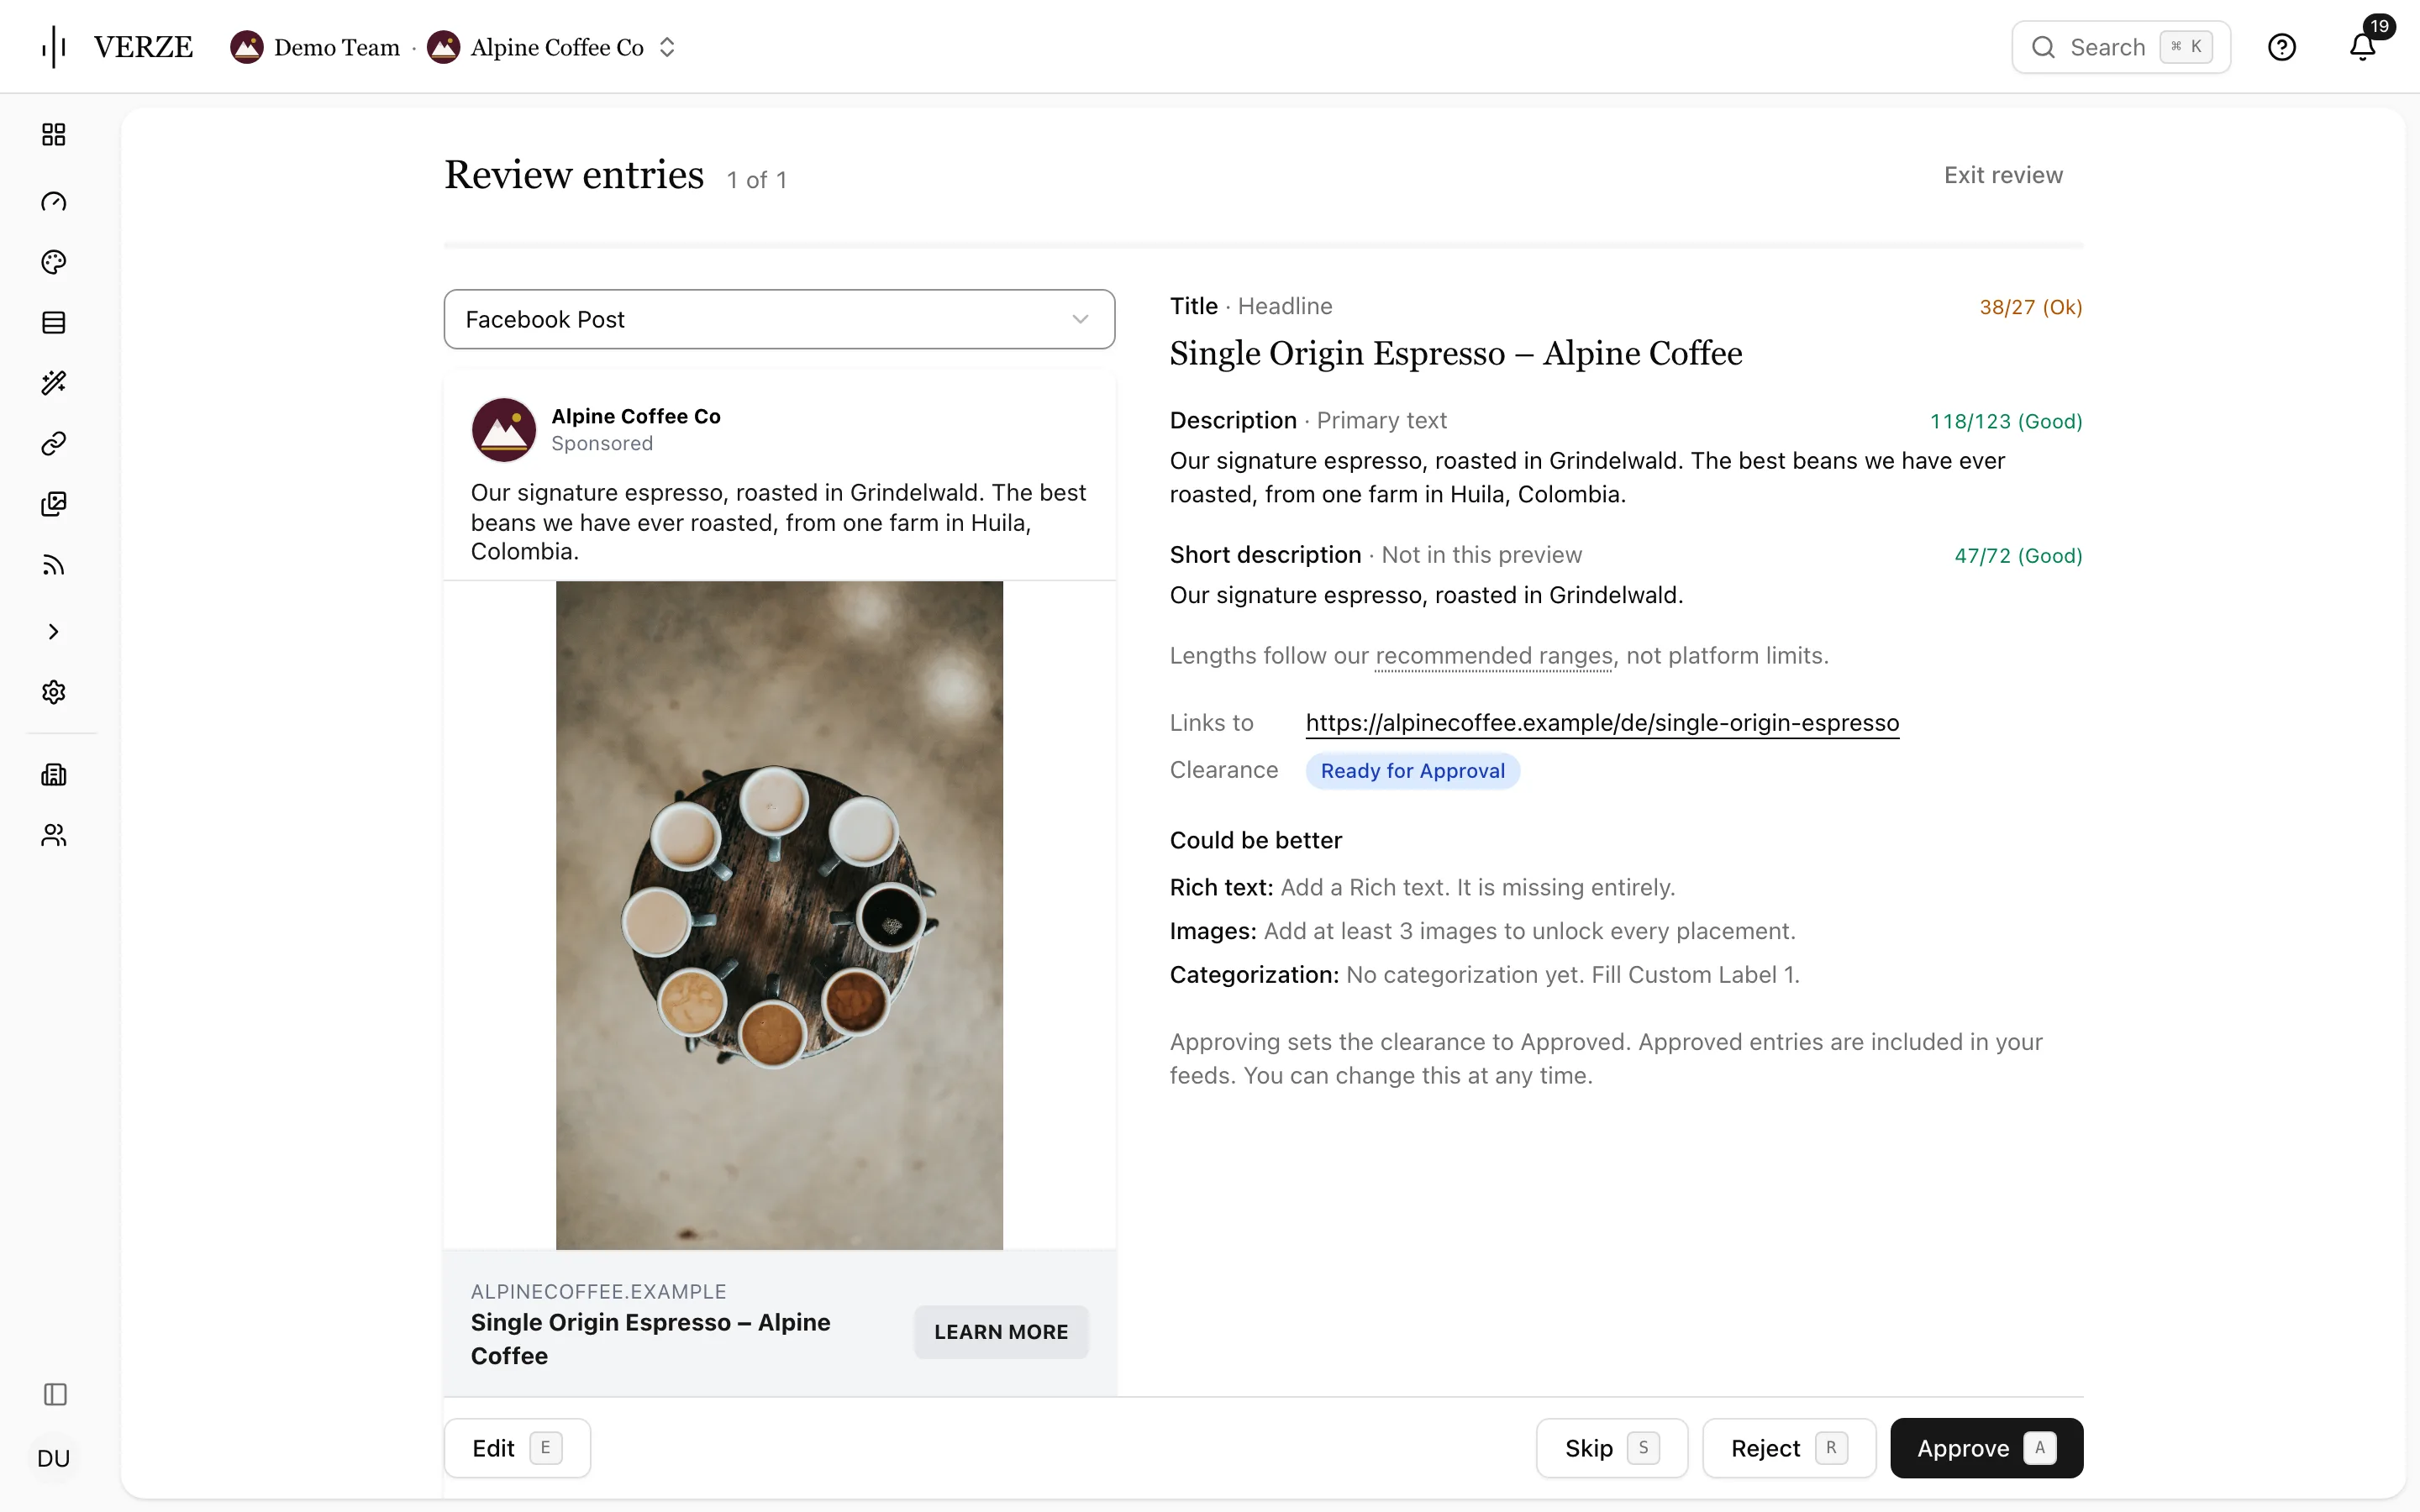Screen dimensions: 2420x1512
Task: Open the image gallery icon in sidebar
Action: 54,504
